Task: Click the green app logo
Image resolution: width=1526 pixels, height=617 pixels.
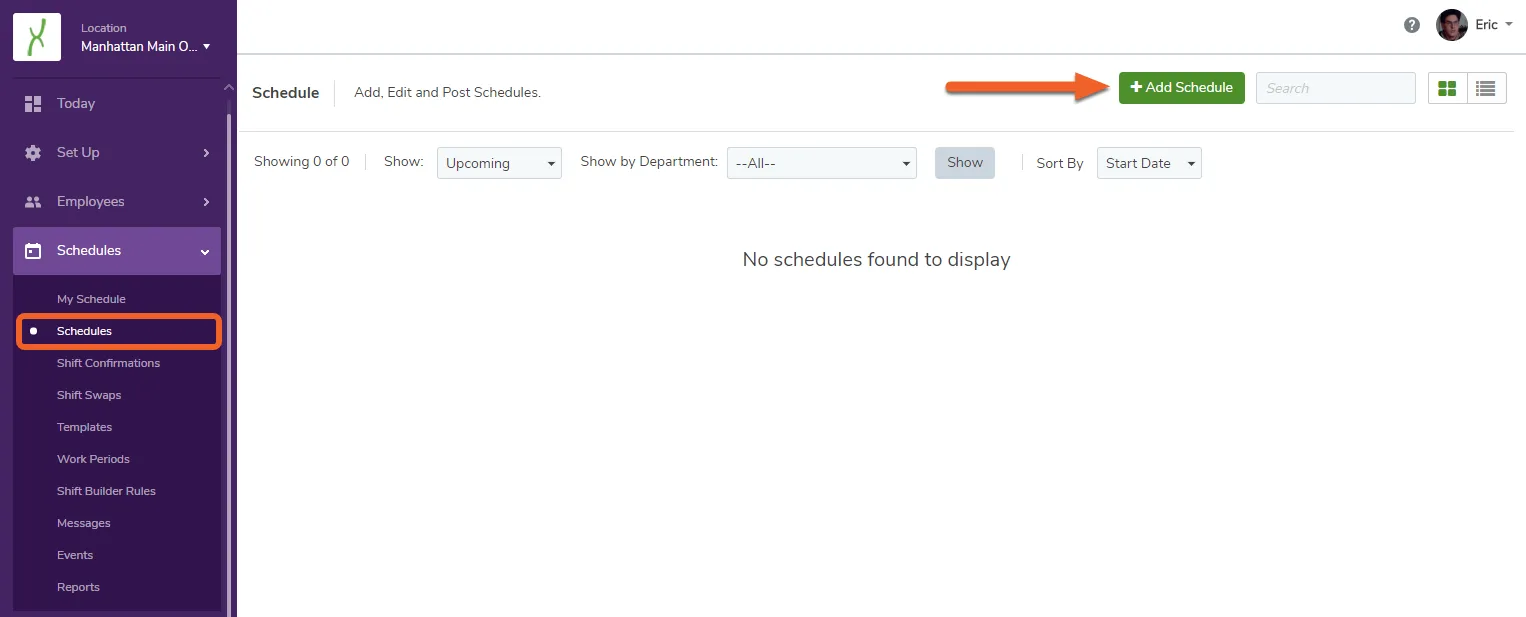Action: 37,37
